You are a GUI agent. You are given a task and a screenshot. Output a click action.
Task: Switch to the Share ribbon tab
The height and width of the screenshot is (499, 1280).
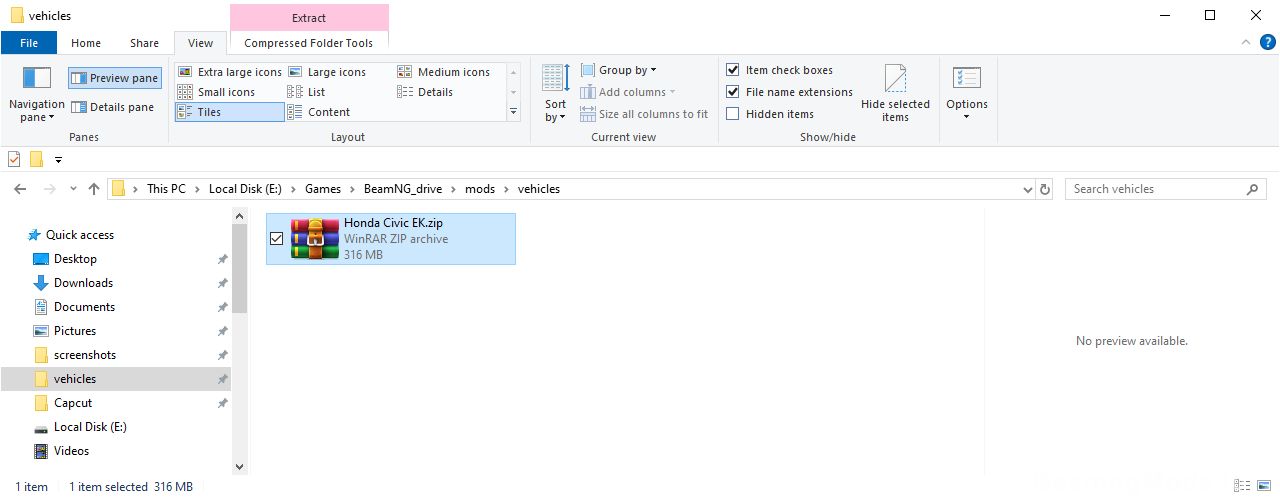point(144,43)
